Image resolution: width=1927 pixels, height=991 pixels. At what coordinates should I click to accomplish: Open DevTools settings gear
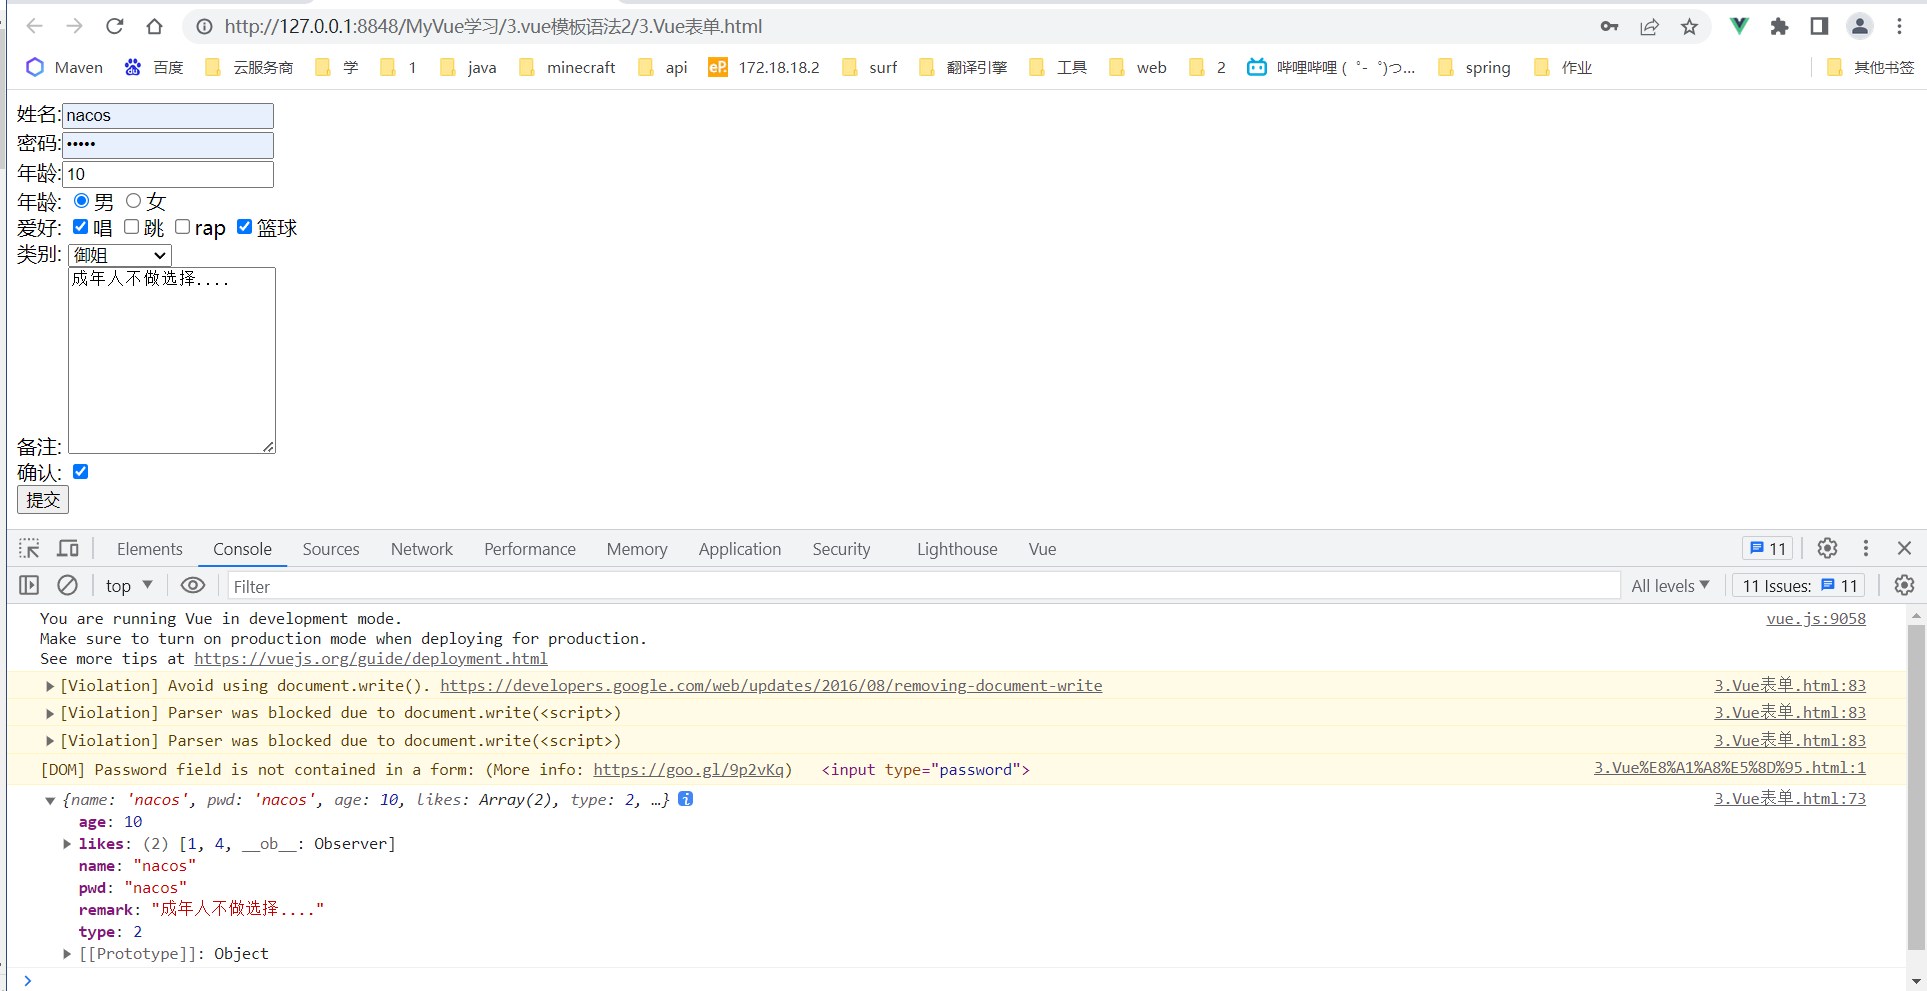pyautogui.click(x=1827, y=548)
